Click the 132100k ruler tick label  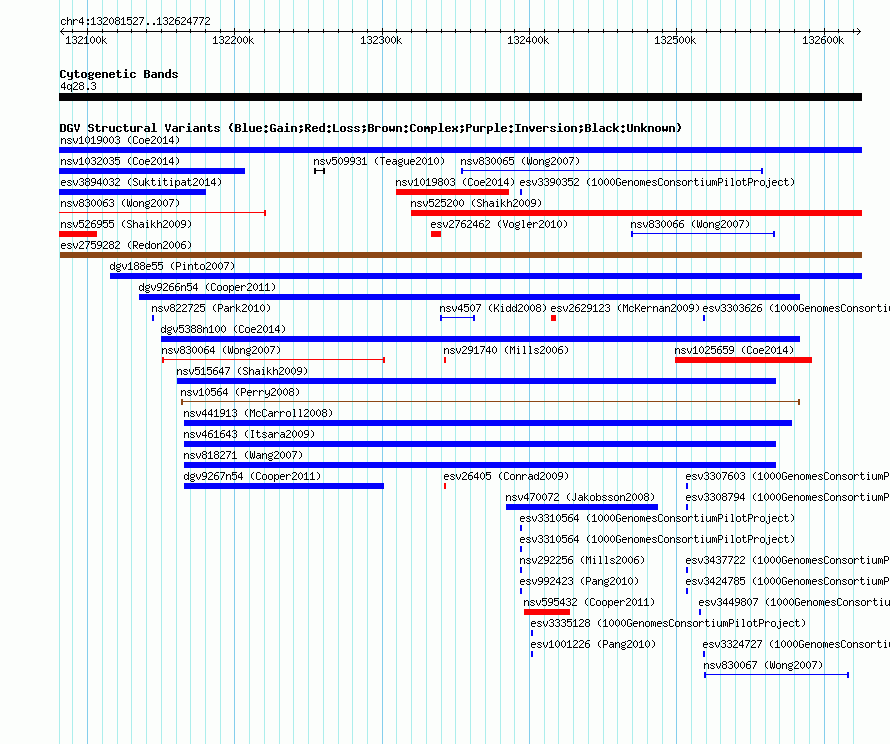[x=86, y=40]
